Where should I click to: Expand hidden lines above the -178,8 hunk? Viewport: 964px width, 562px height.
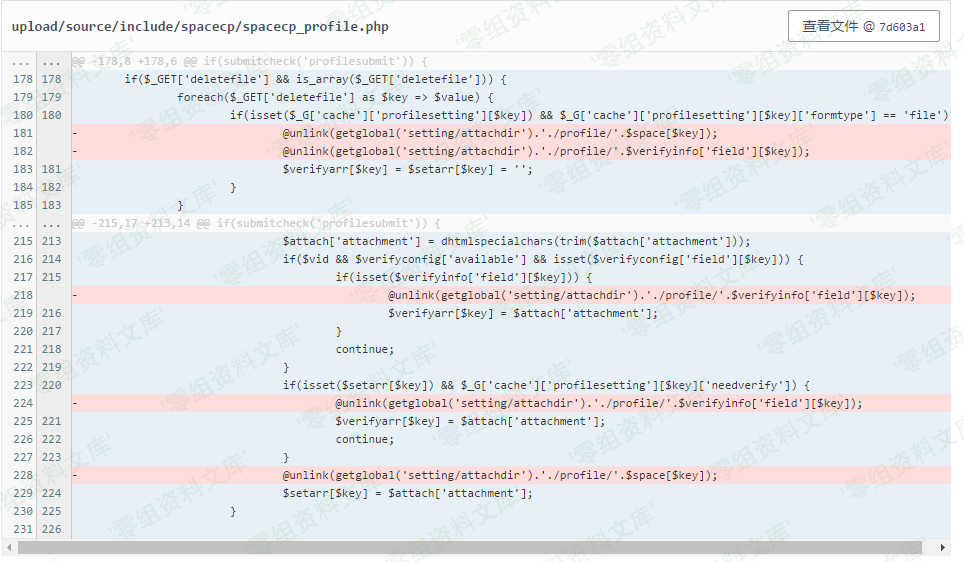(x=22, y=61)
